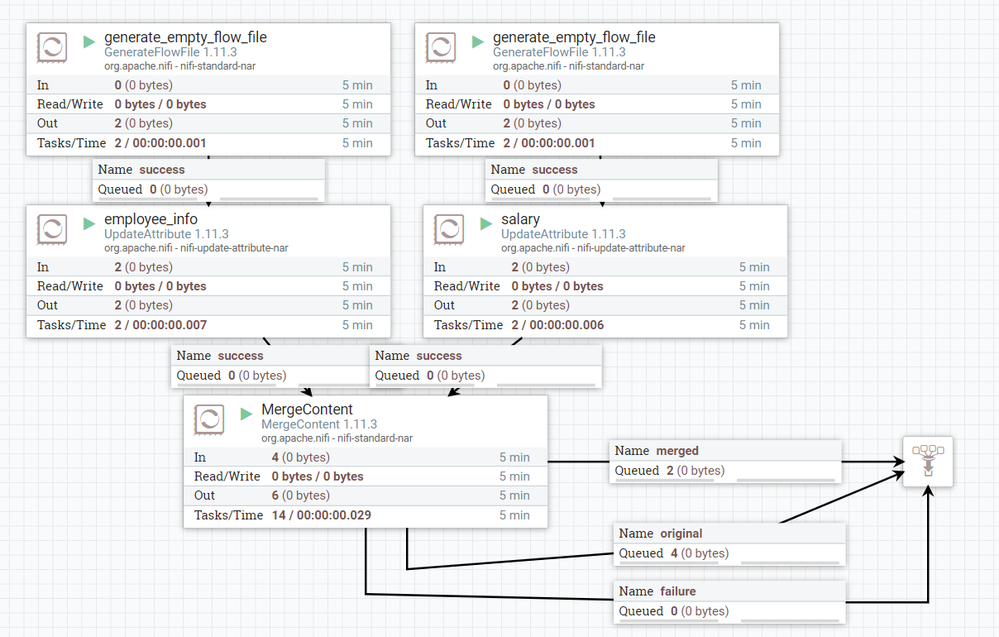Click the salary processor name text
This screenshot has height=637, width=999.
pos(521,219)
